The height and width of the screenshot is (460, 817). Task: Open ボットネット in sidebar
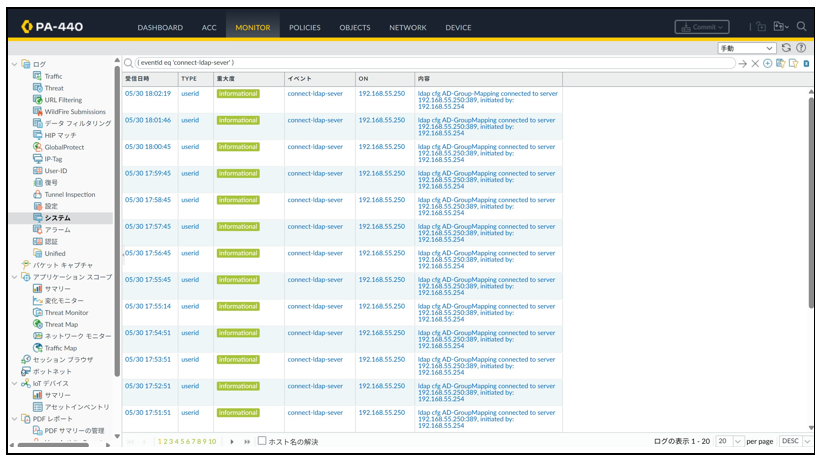pos(52,371)
